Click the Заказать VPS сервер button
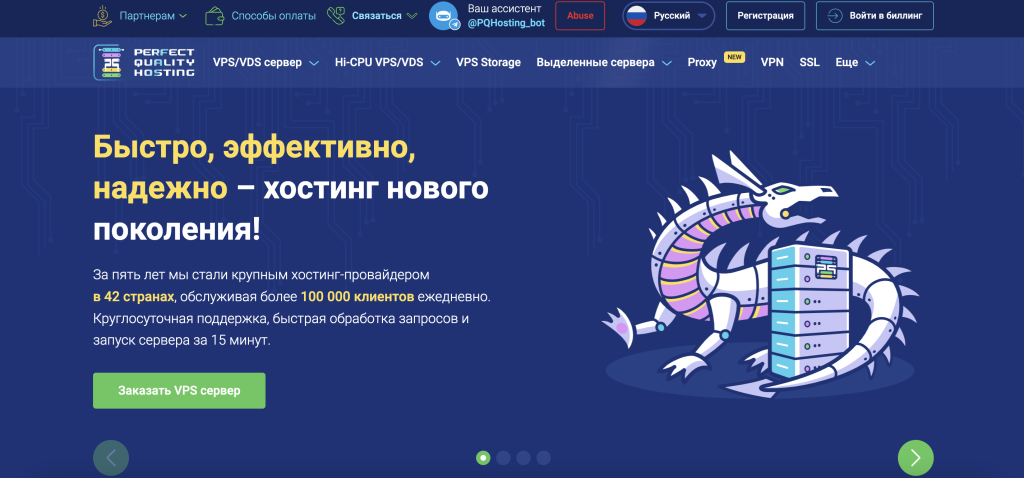The image size is (1024, 478). (x=179, y=390)
